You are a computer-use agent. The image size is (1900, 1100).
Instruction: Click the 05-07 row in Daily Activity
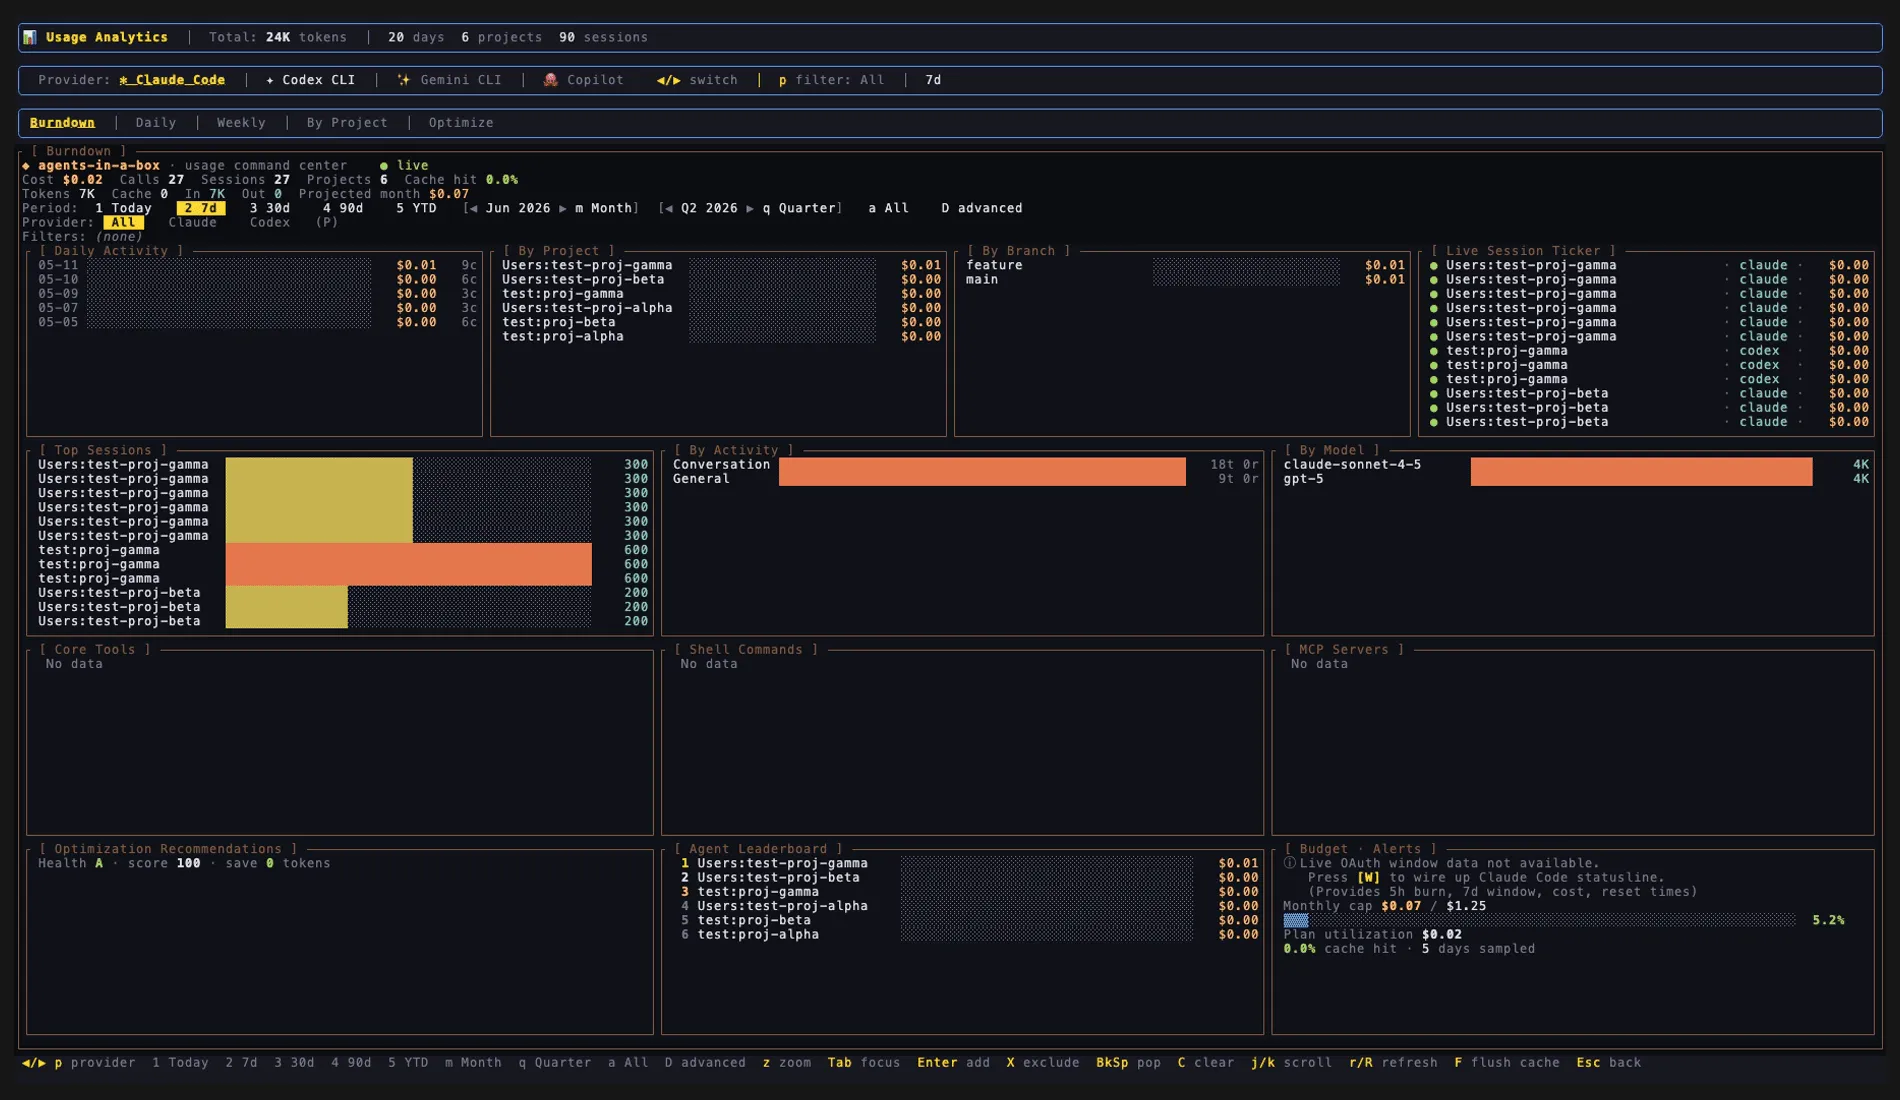pos(257,308)
